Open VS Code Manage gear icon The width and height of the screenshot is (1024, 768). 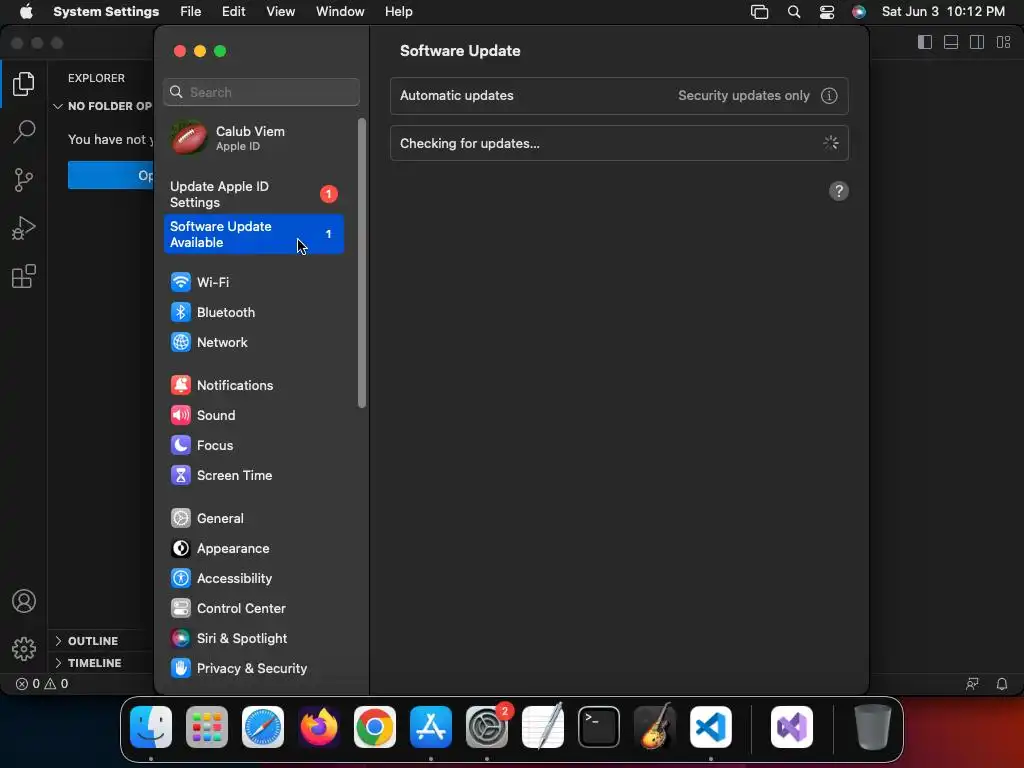pyautogui.click(x=24, y=648)
